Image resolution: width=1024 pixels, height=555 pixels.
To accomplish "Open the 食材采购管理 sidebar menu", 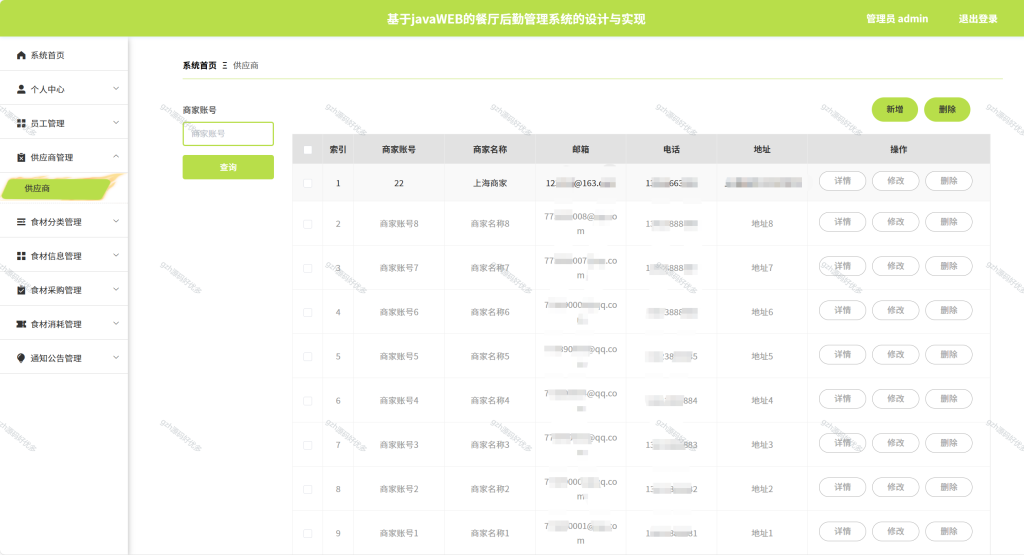I will coord(64,290).
